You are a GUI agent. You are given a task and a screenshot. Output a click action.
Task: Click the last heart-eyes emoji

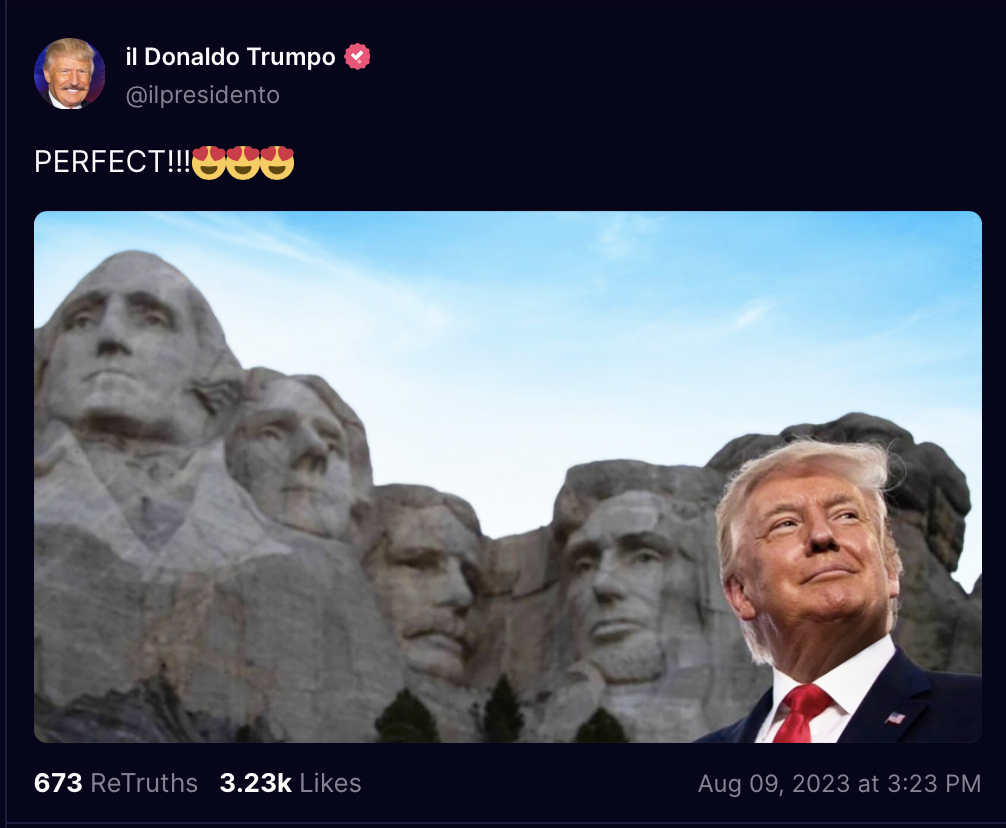click(277, 162)
